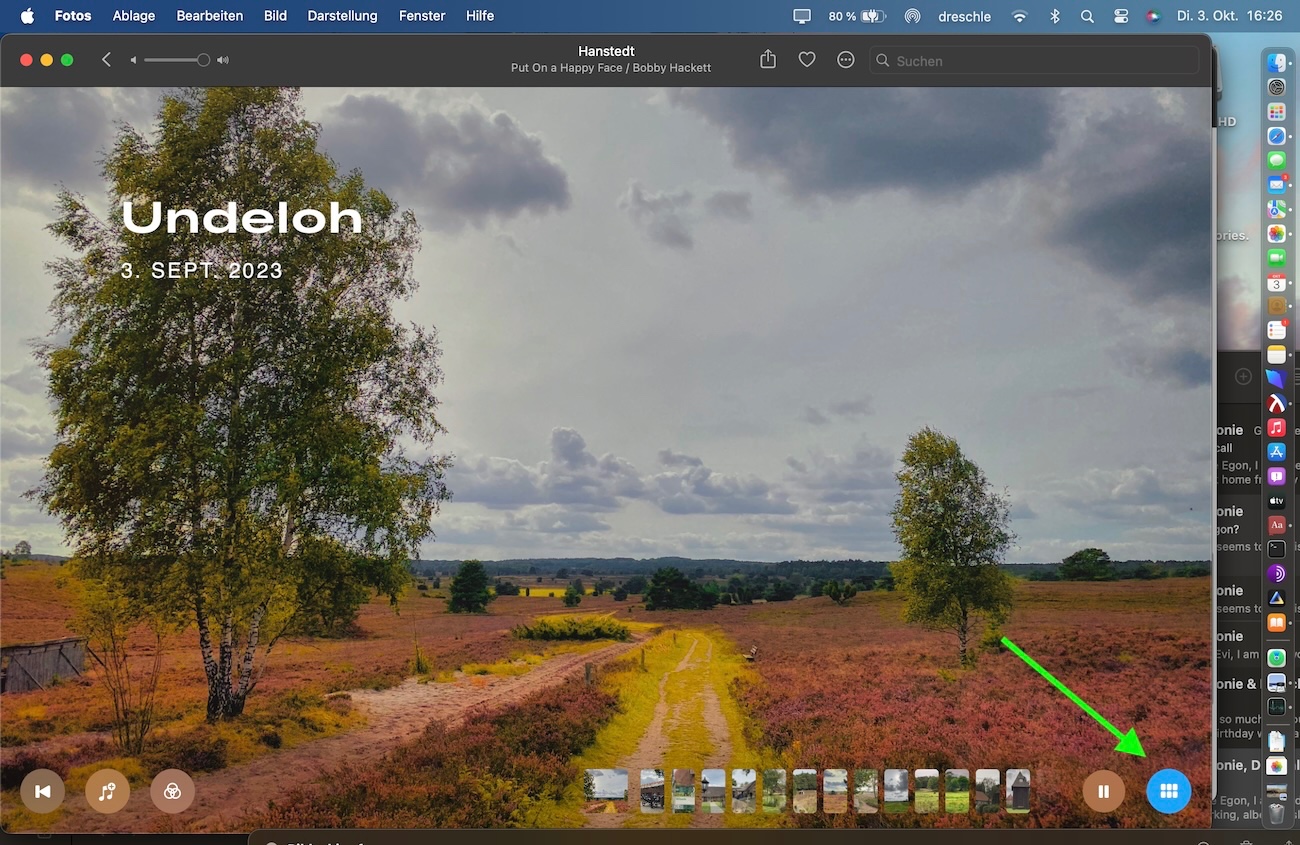Open the Bild menu

[x=275, y=16]
